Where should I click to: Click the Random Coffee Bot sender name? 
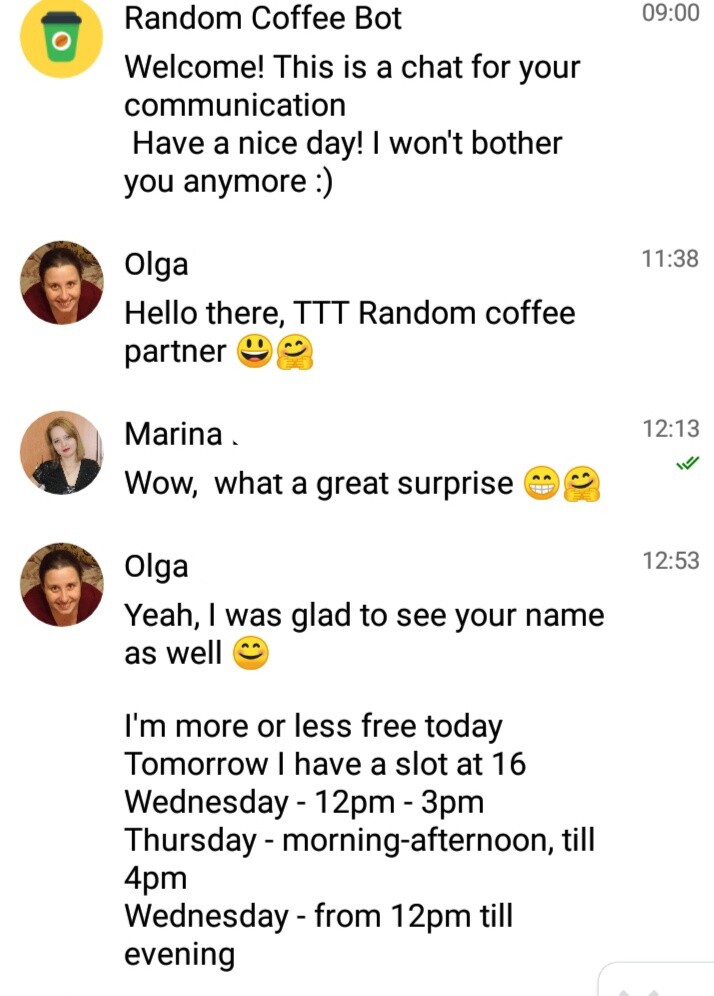coord(262,18)
